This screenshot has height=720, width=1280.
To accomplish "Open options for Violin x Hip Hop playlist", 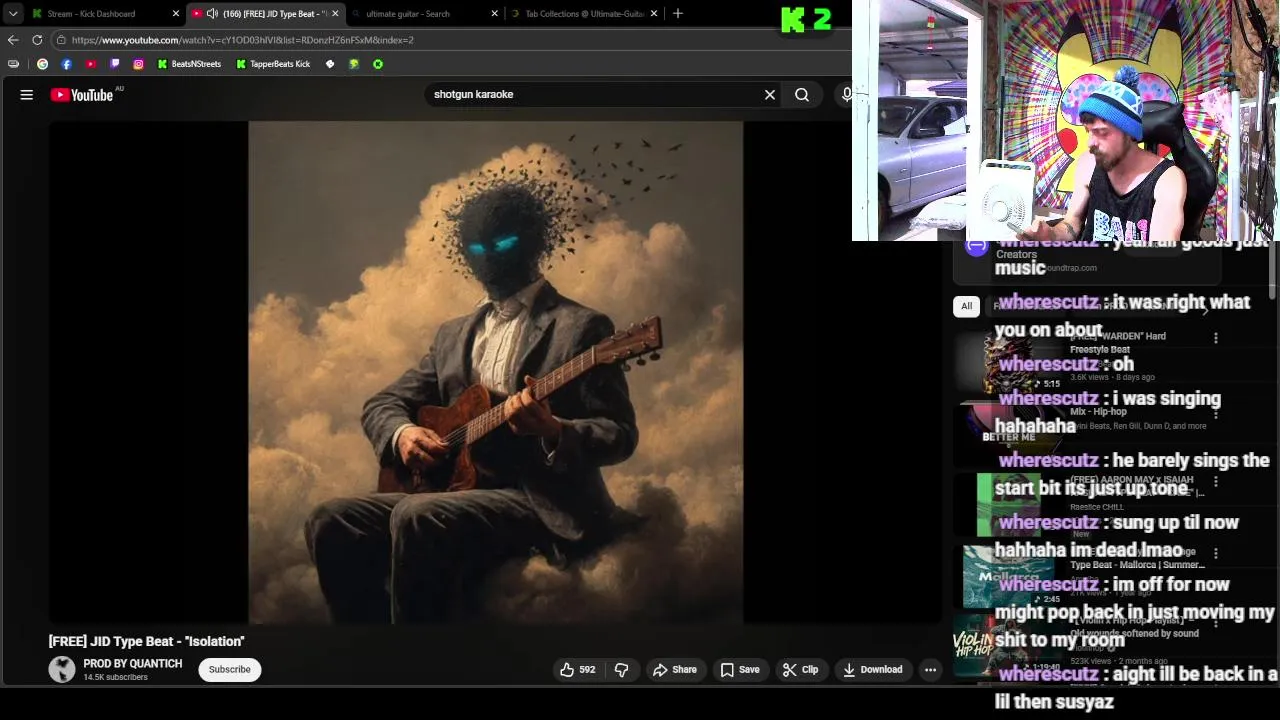I will tap(1216, 623).
